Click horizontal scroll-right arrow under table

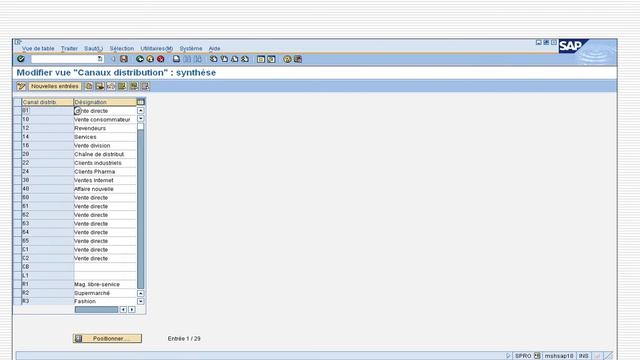(x=132, y=310)
